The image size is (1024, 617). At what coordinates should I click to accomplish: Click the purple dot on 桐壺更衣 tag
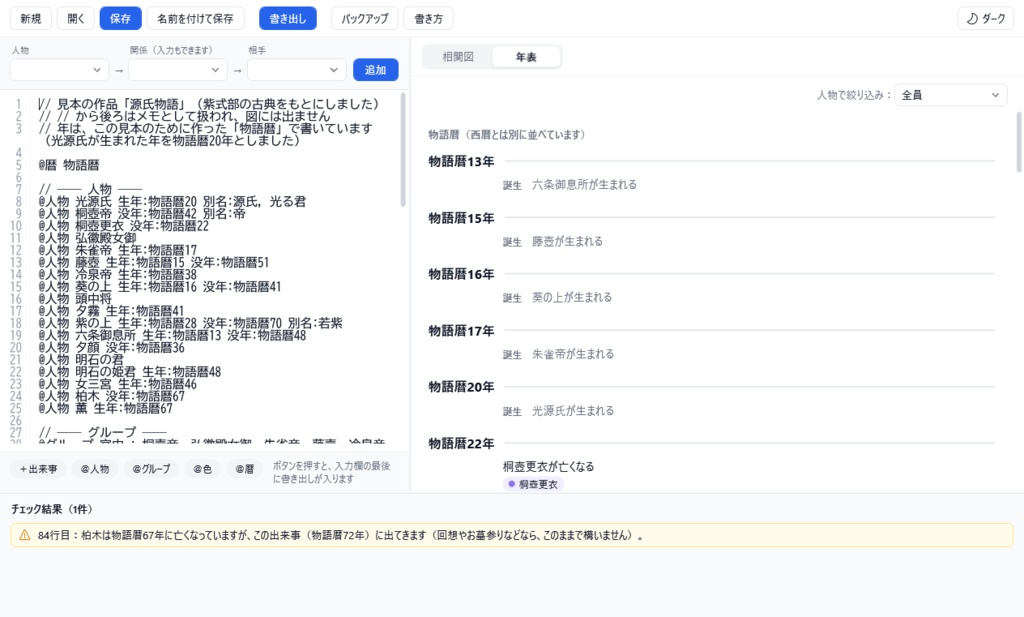tap(511, 484)
